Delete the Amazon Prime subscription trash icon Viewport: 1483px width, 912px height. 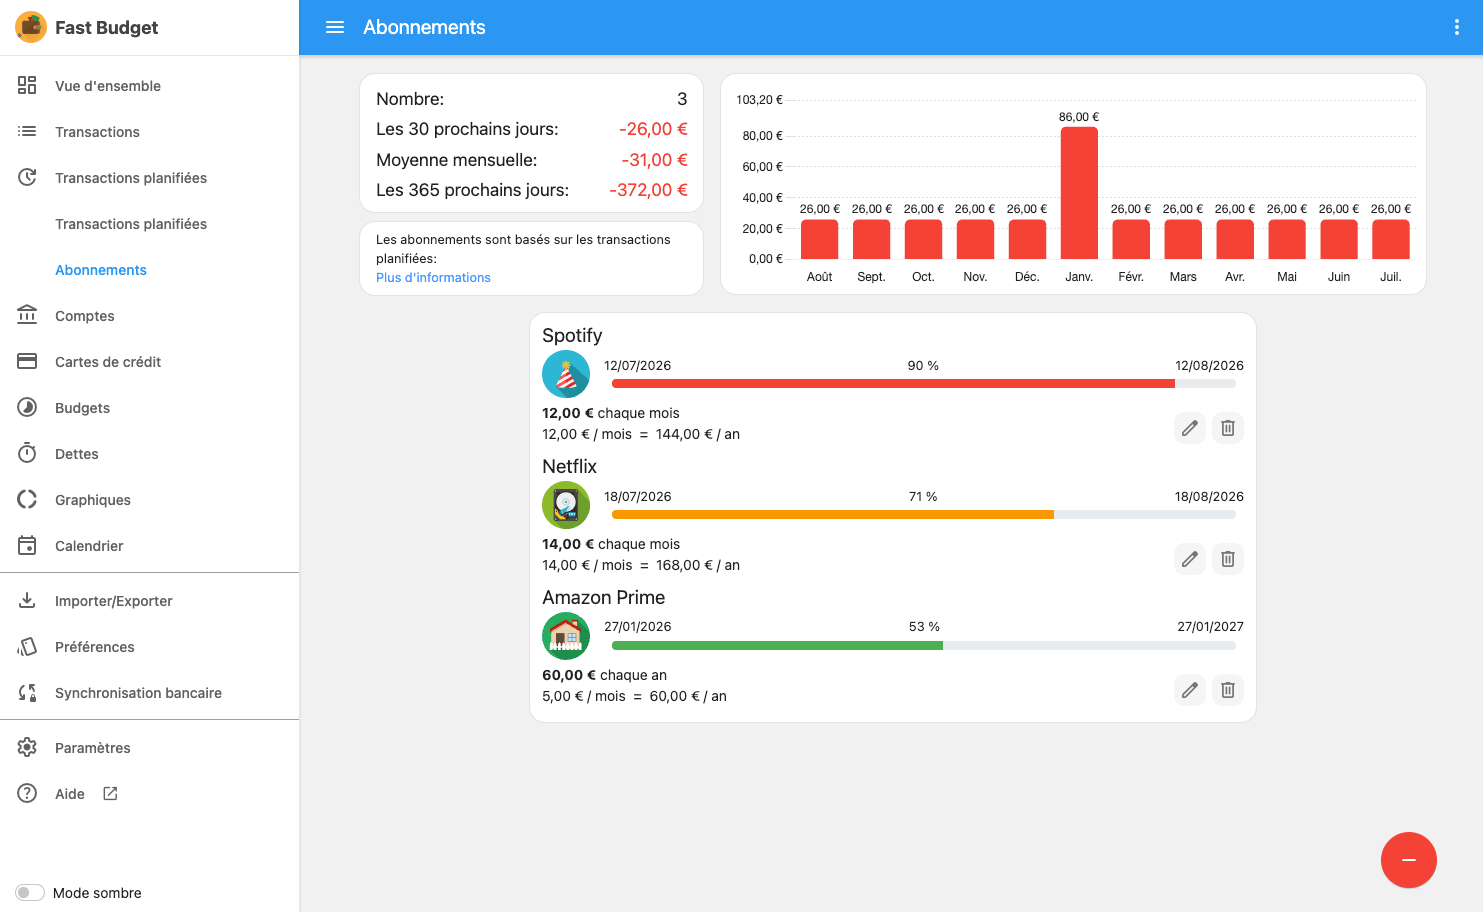[1227, 690]
